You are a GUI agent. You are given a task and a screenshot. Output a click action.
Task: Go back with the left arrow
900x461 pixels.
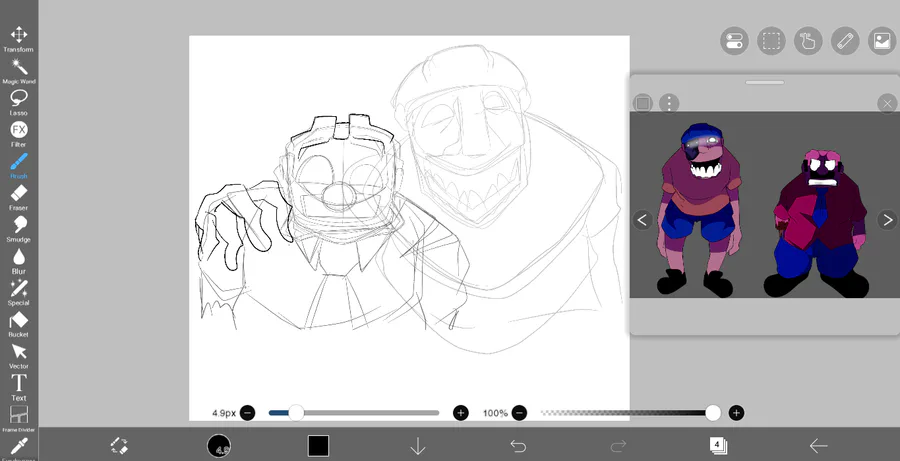[817, 445]
